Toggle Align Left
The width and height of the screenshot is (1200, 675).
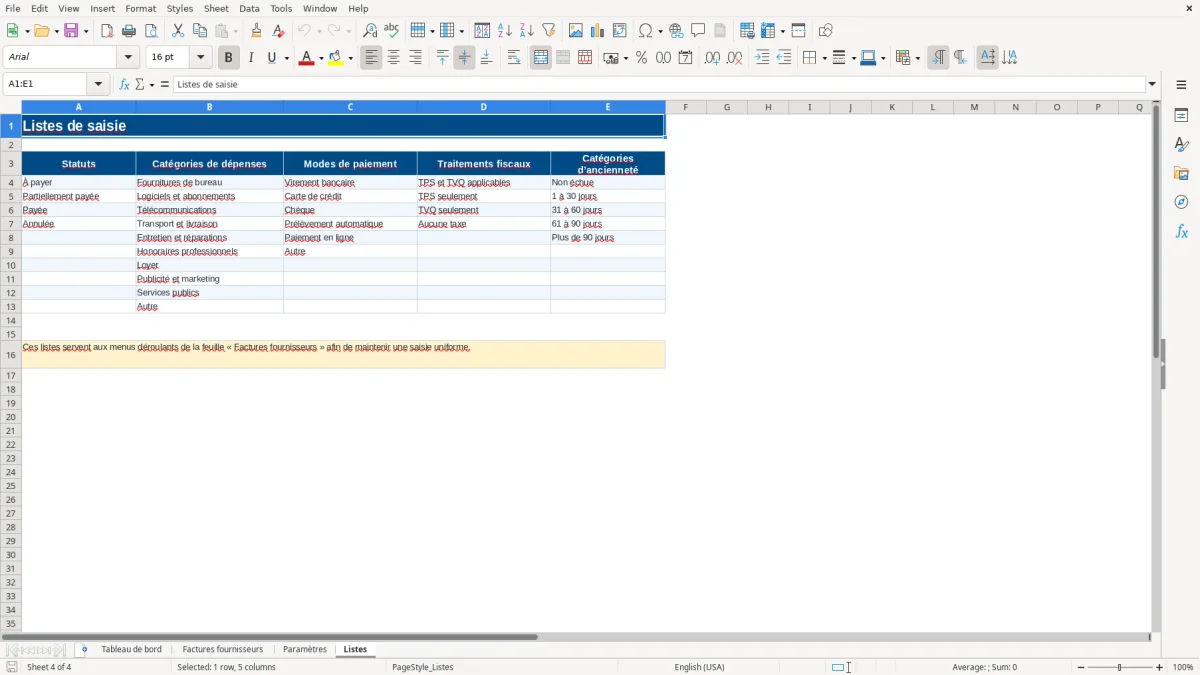pos(371,58)
